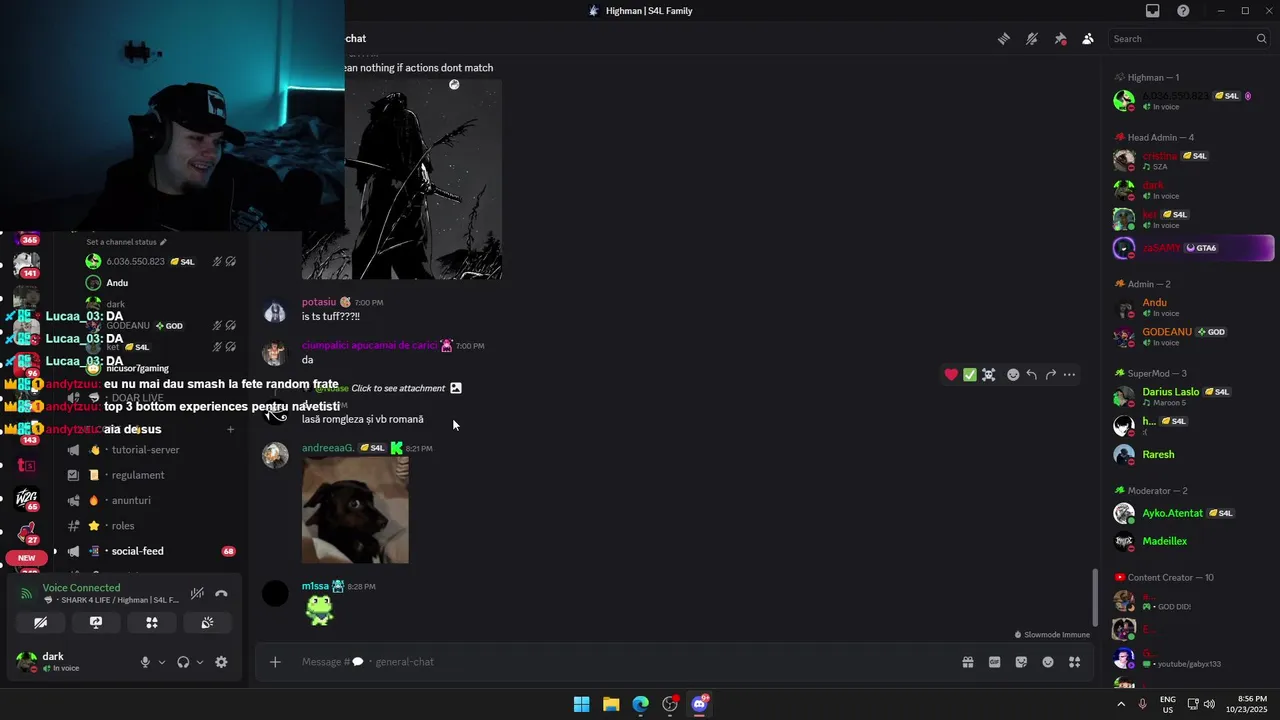Open Windows Start menu
Screen dimensions: 1280x720
[x=581, y=704]
